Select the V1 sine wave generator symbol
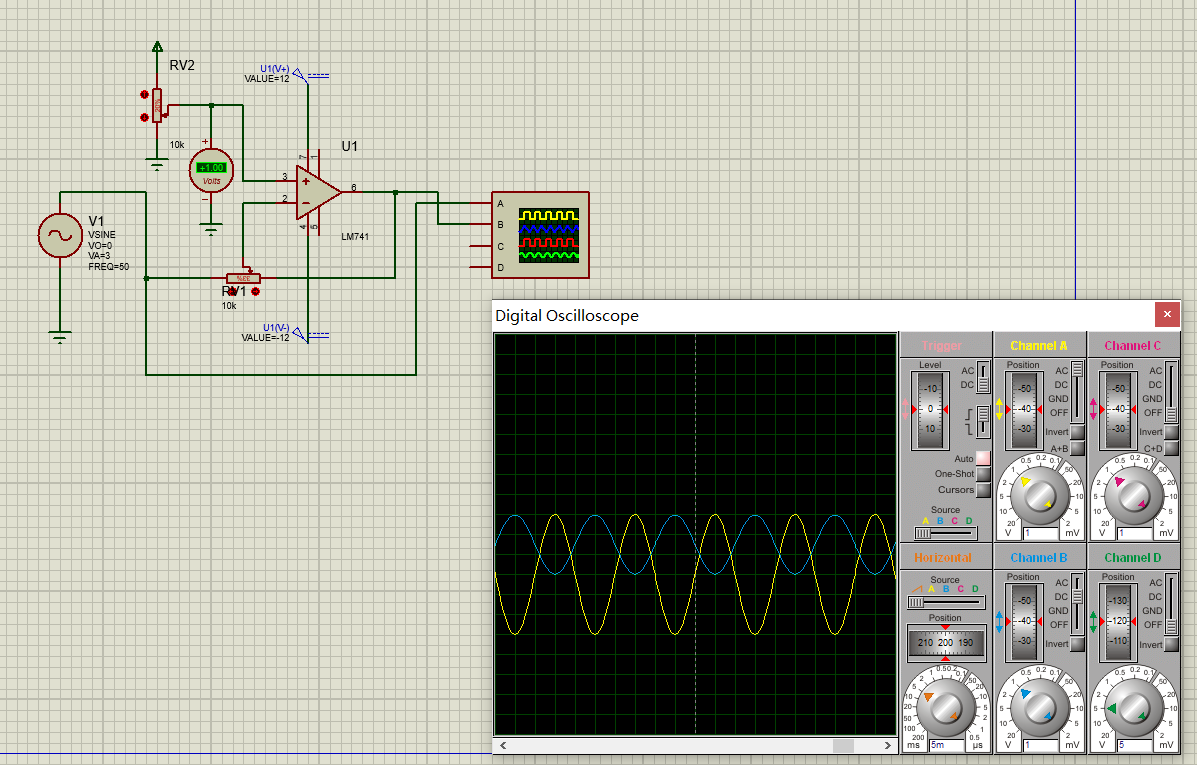1197x765 pixels. click(60, 235)
